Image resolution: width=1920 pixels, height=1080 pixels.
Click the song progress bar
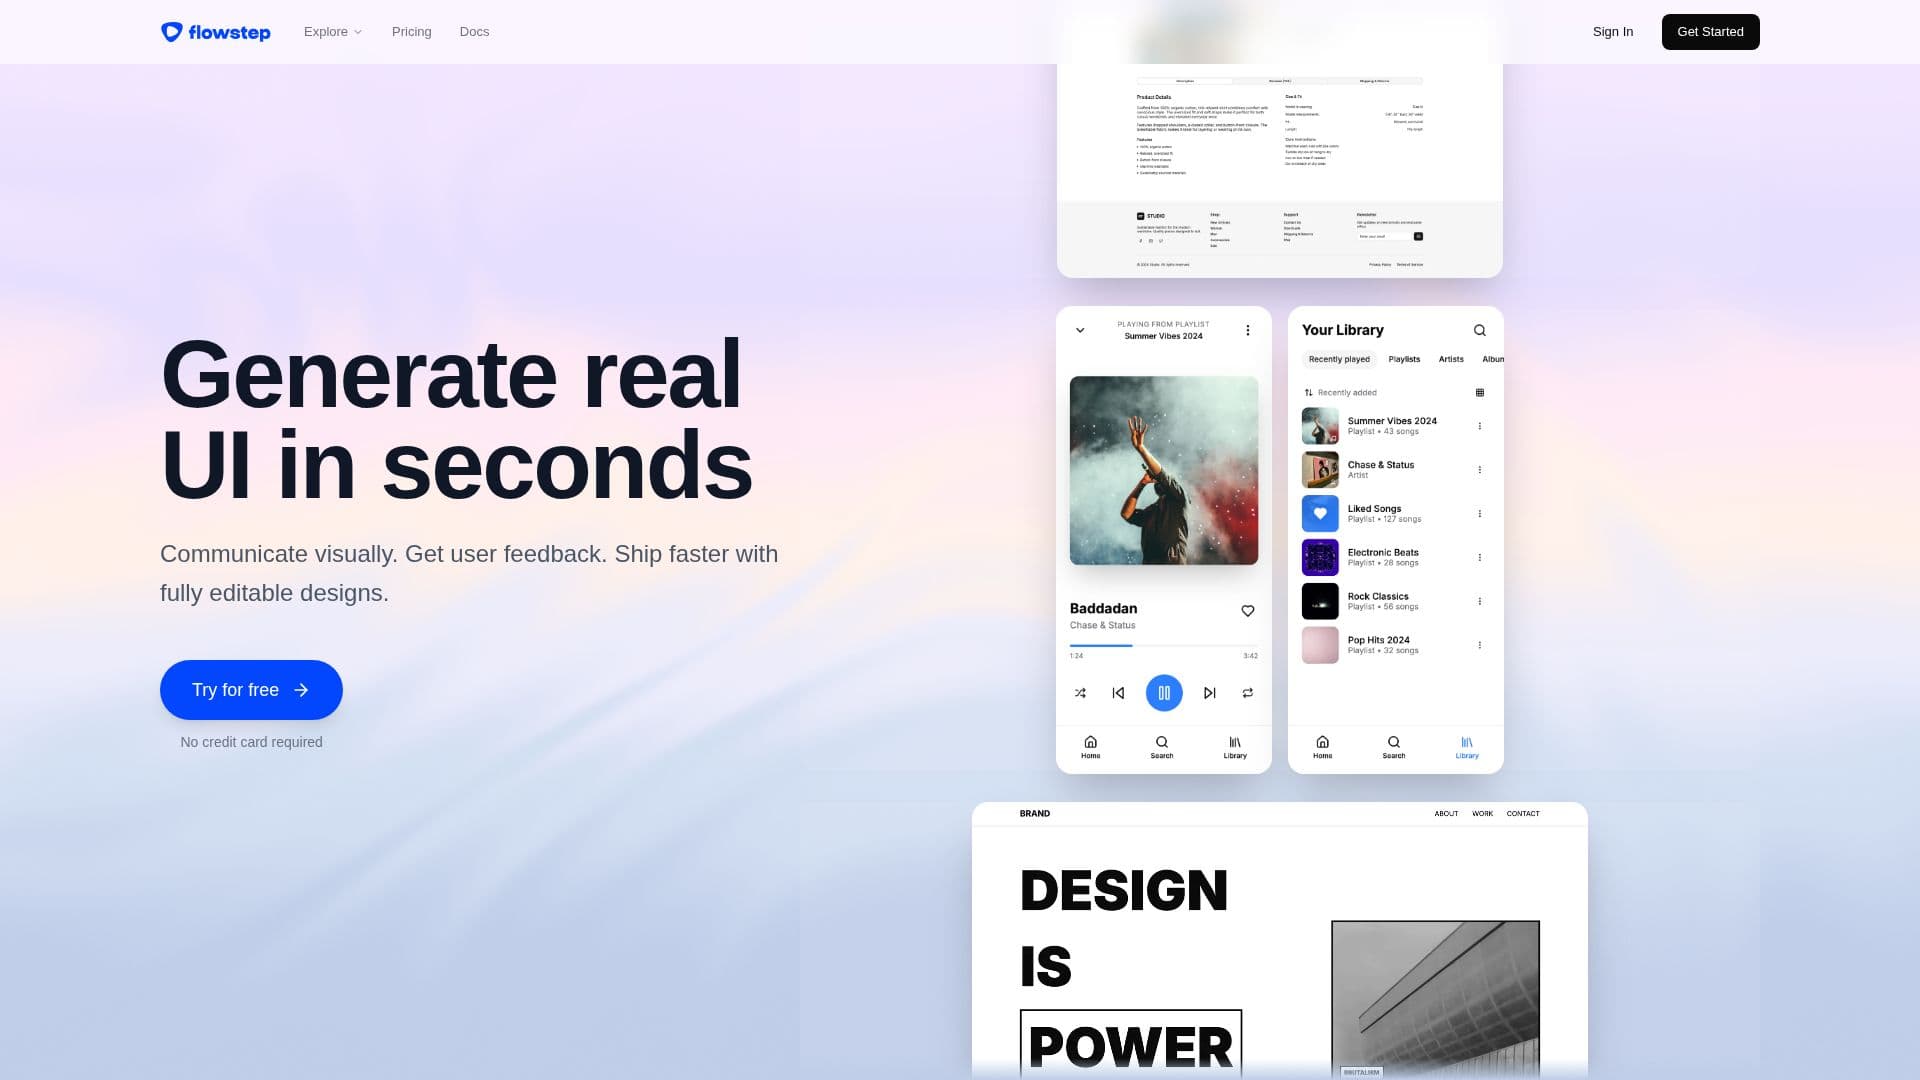[x=1164, y=646]
